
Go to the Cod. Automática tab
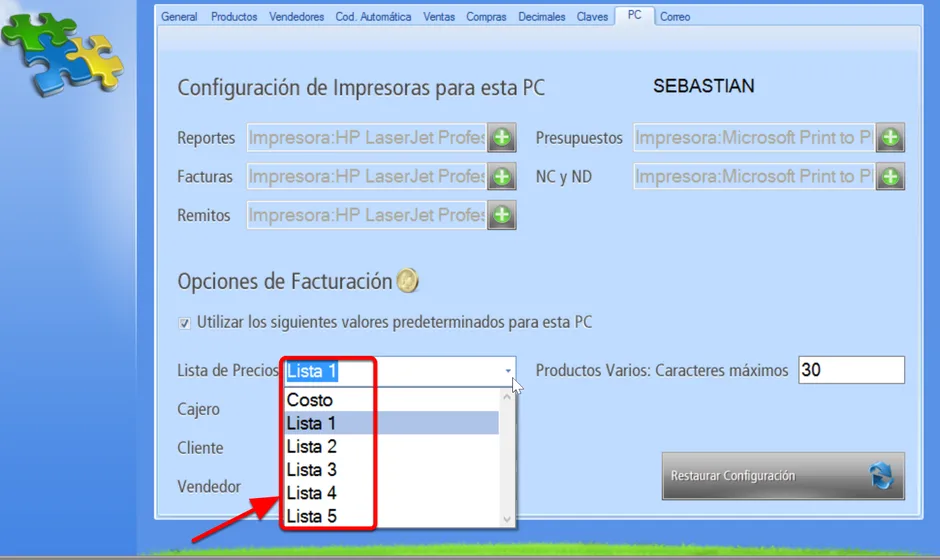(x=373, y=17)
